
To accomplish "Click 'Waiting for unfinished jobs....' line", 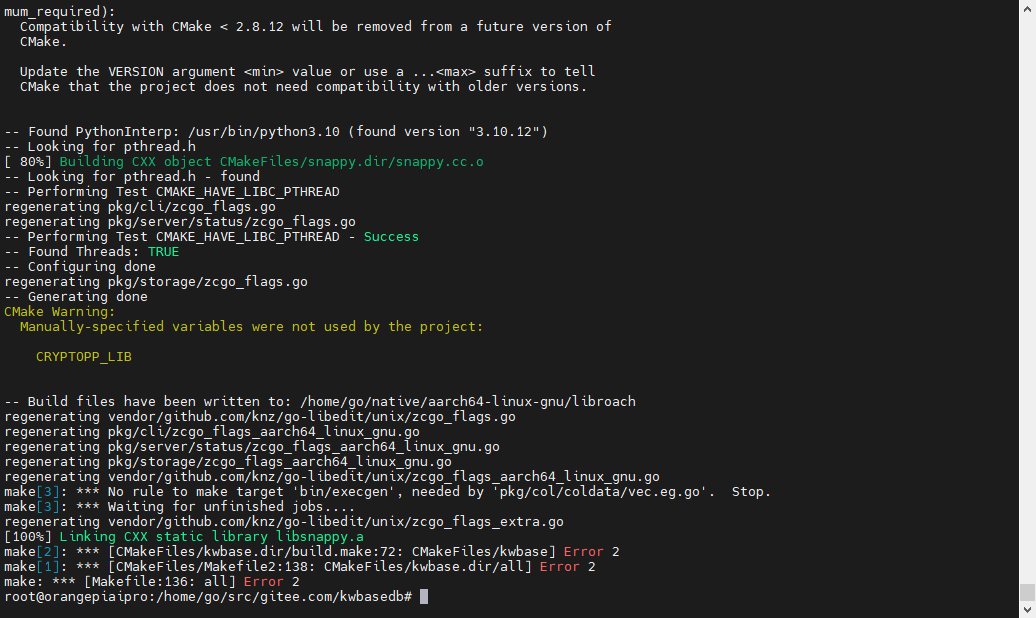I will (x=179, y=507).
